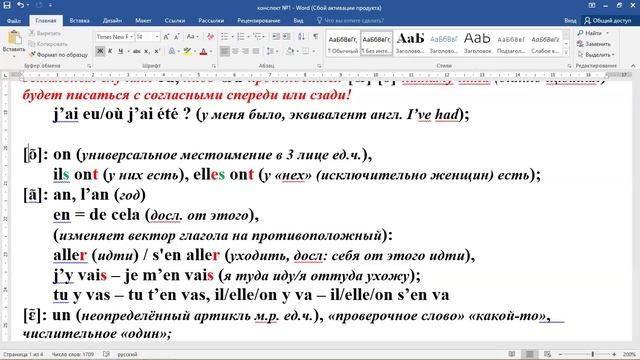Toggle Subscript formatting
The width and height of the screenshot is (640, 360).
tap(147, 51)
